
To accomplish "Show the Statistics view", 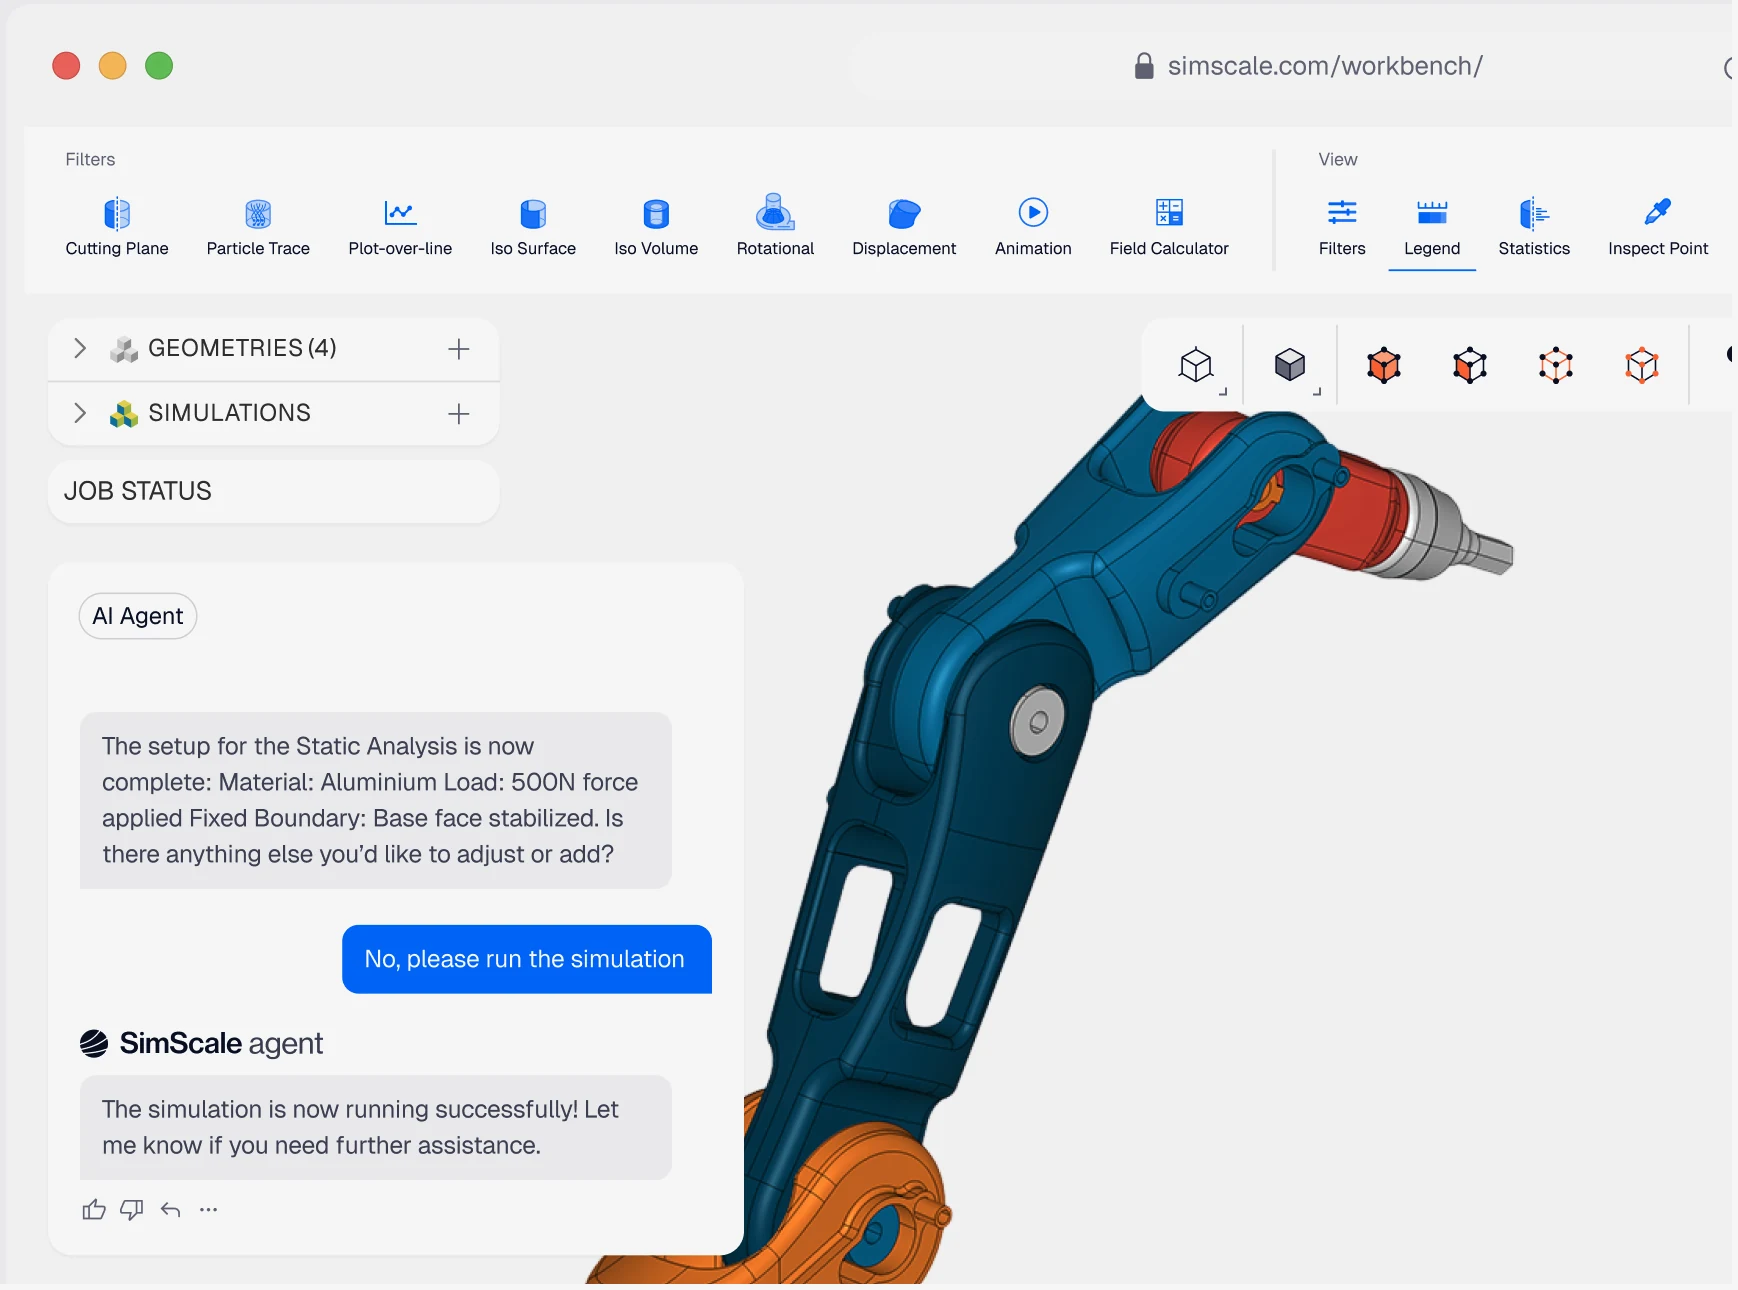I will coord(1534,227).
